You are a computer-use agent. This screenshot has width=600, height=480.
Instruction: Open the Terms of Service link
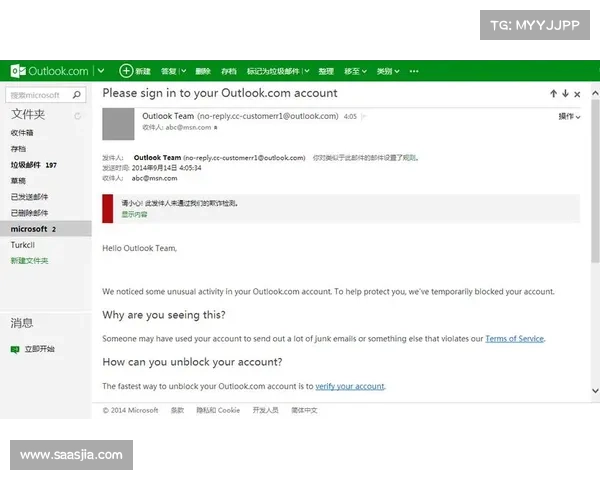click(514, 339)
